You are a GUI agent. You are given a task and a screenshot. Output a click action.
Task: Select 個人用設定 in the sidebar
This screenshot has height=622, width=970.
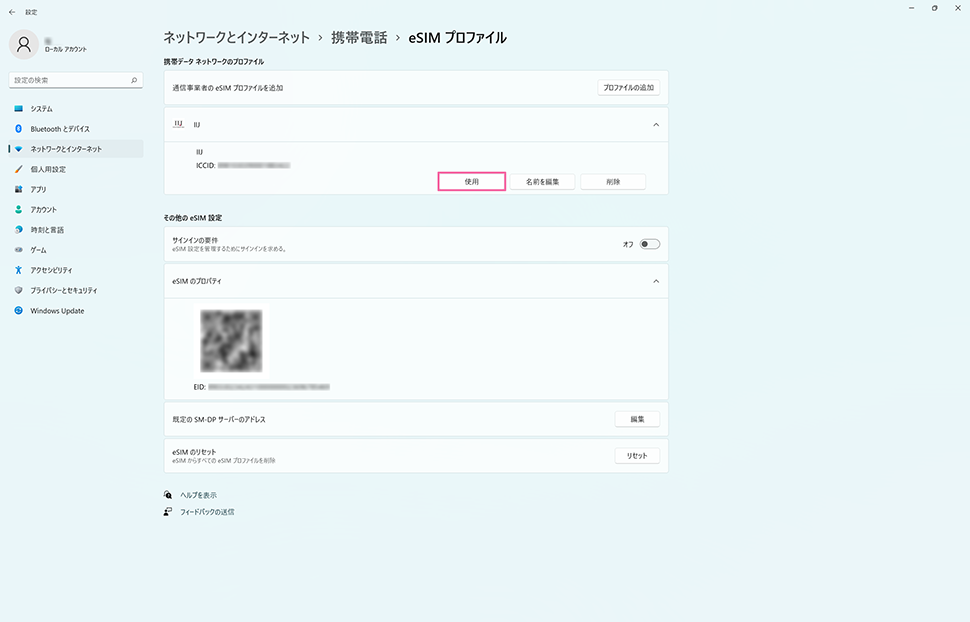(48, 169)
